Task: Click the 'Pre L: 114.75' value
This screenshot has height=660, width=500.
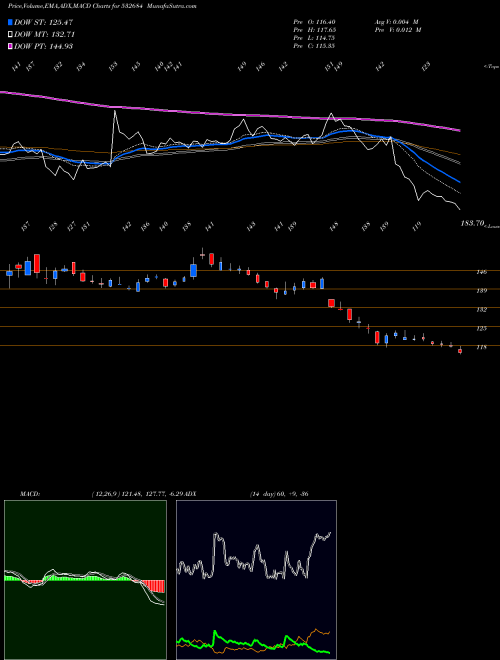Action: pyautogui.click(x=314, y=38)
